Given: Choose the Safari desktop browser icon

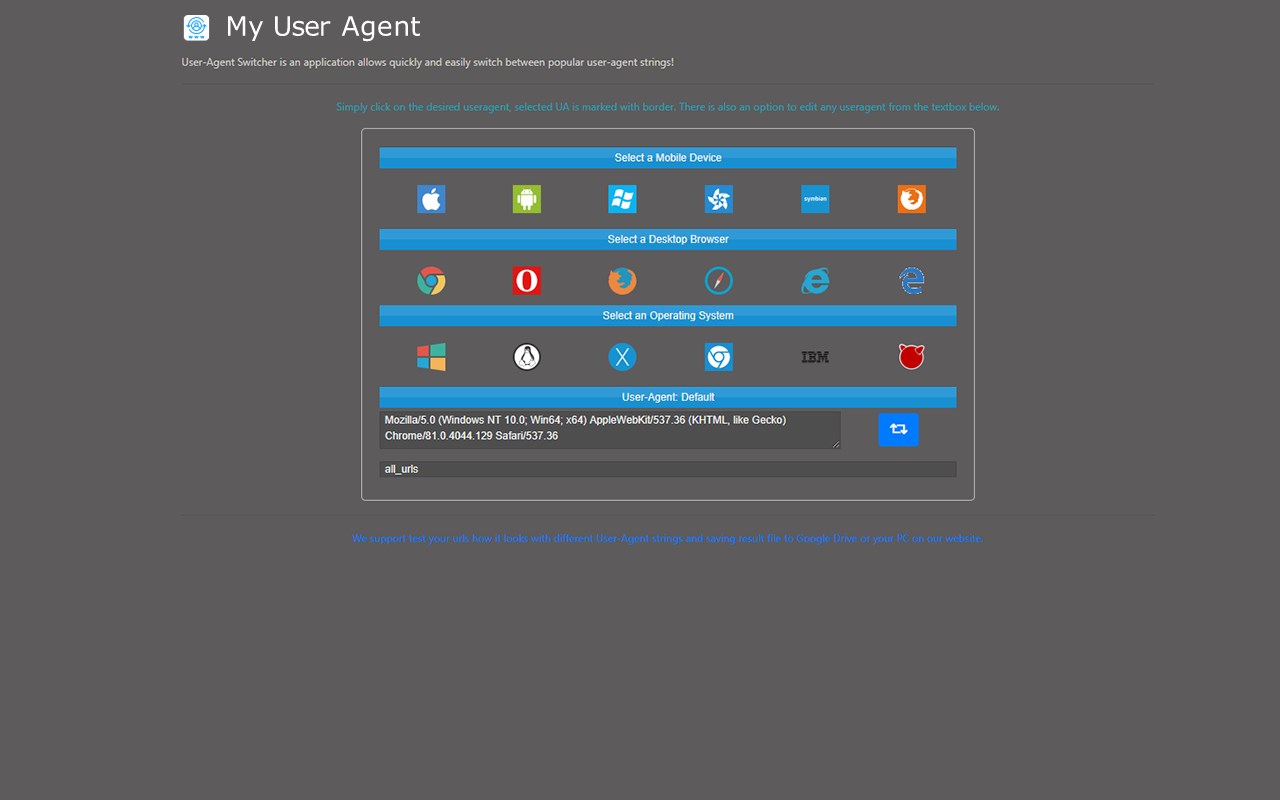Looking at the screenshot, I should (x=719, y=281).
